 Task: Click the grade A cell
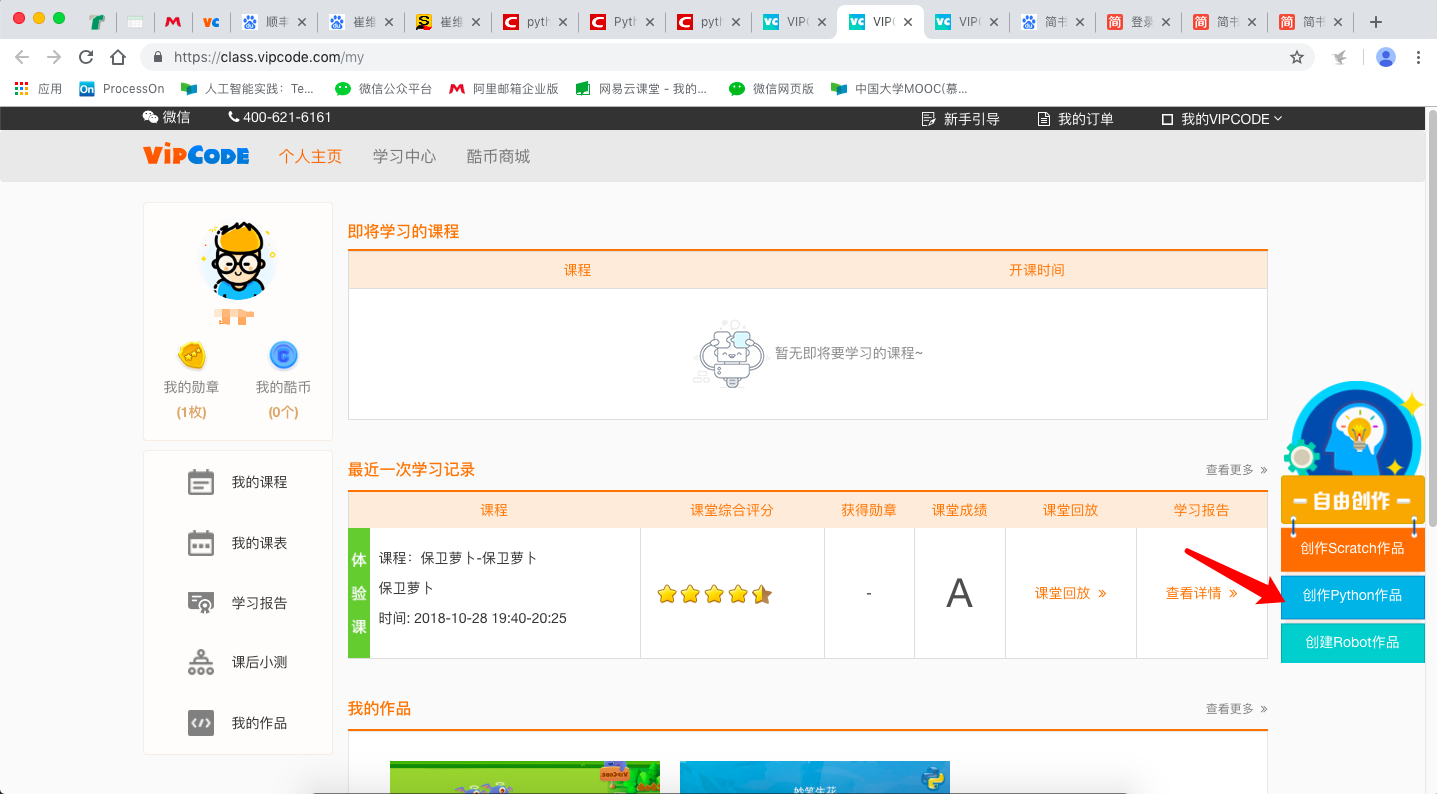click(x=959, y=593)
